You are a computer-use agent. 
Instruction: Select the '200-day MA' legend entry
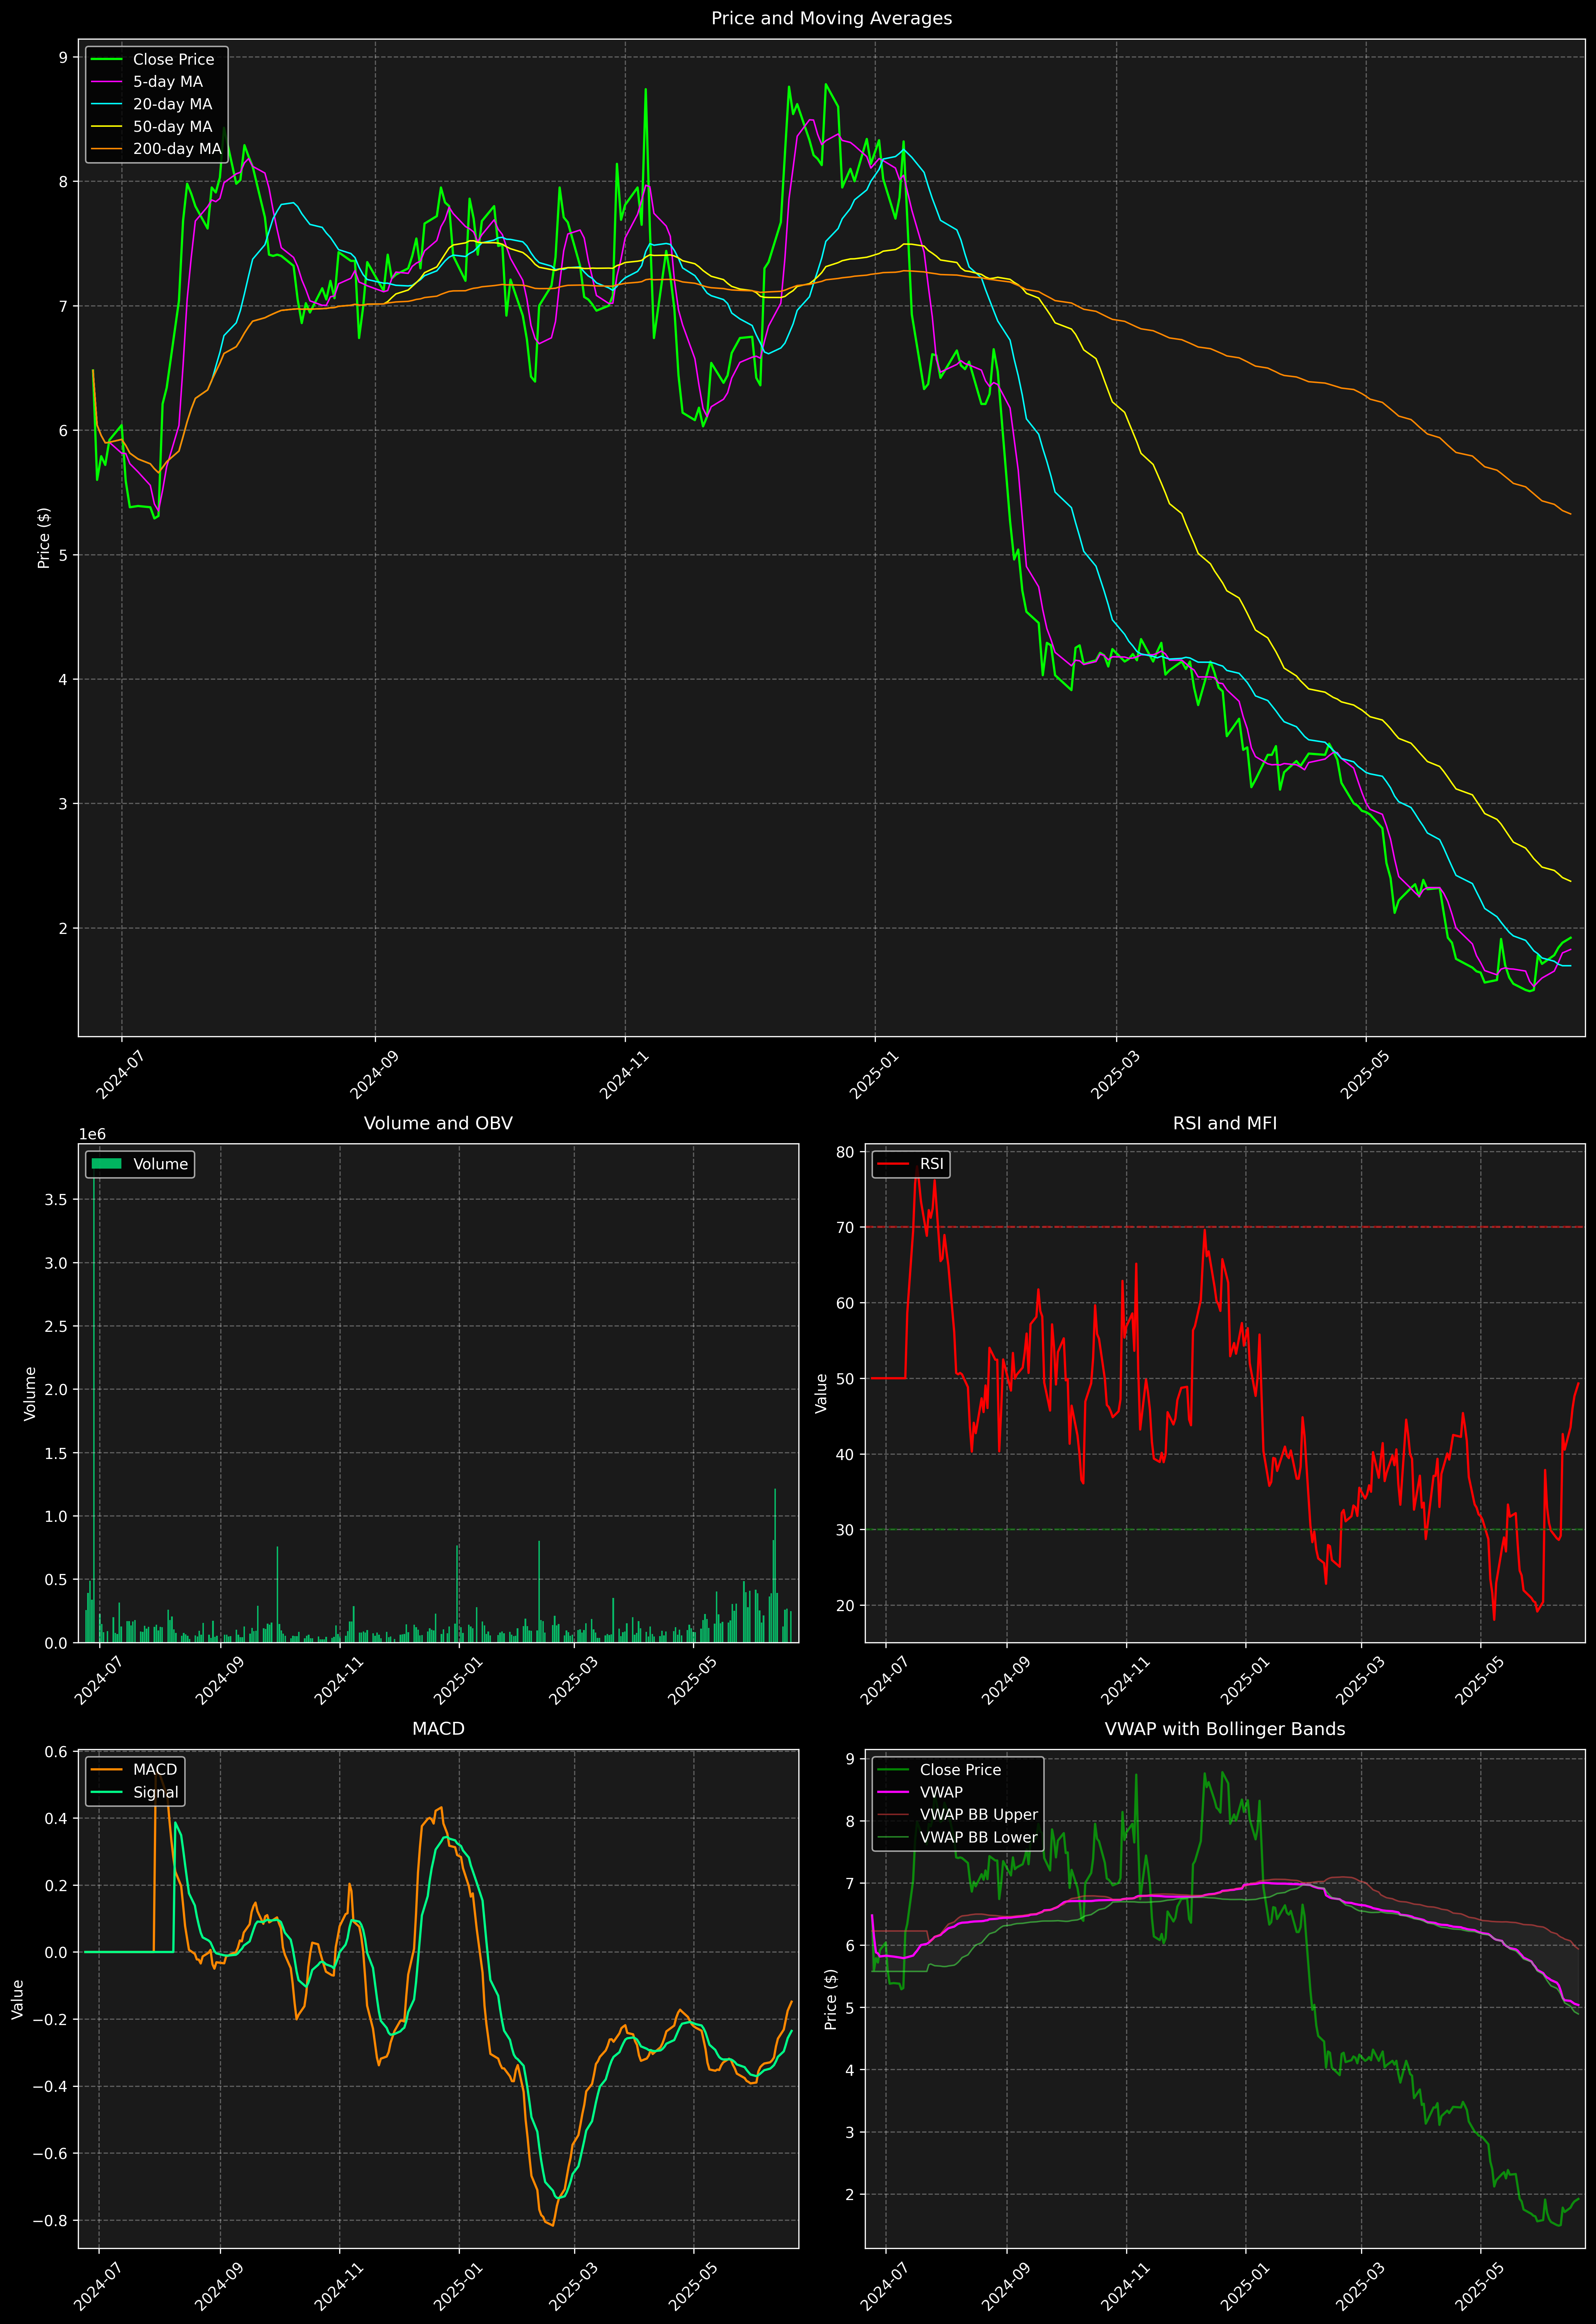(x=177, y=149)
